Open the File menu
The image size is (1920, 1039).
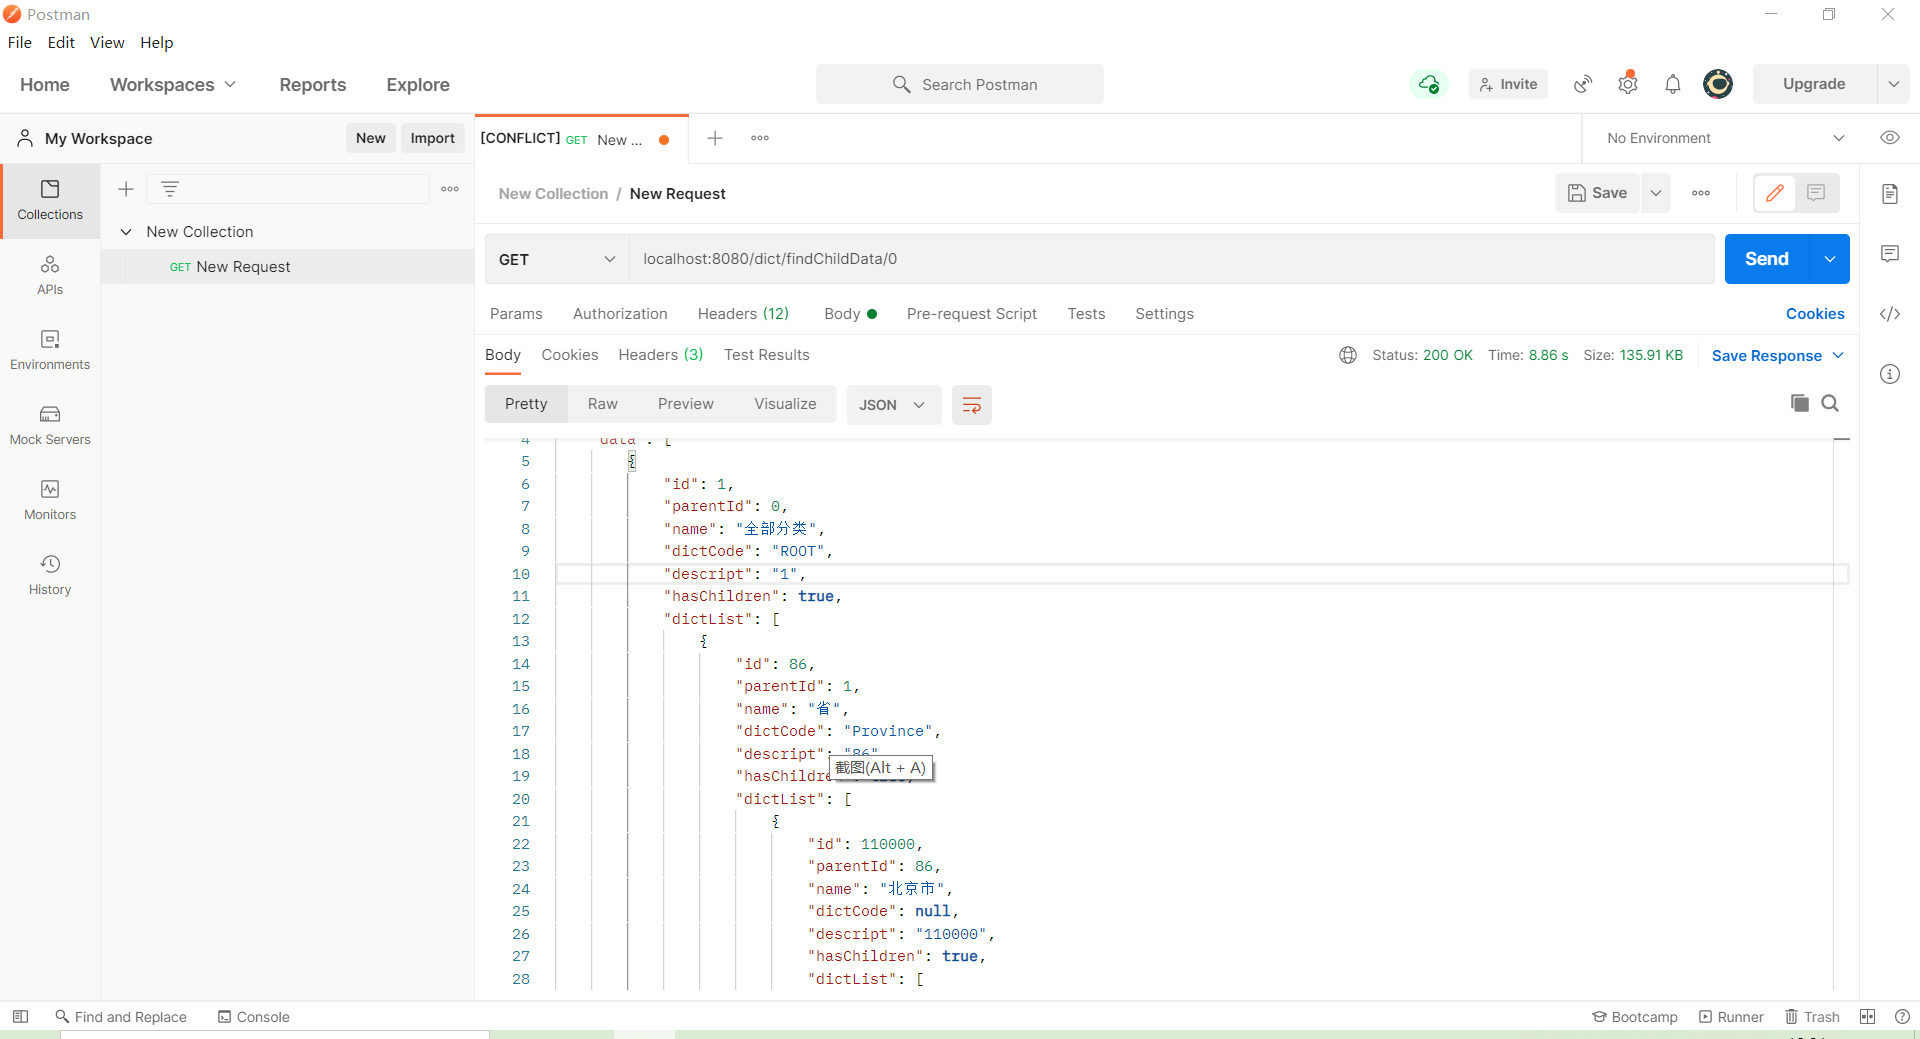[x=20, y=42]
